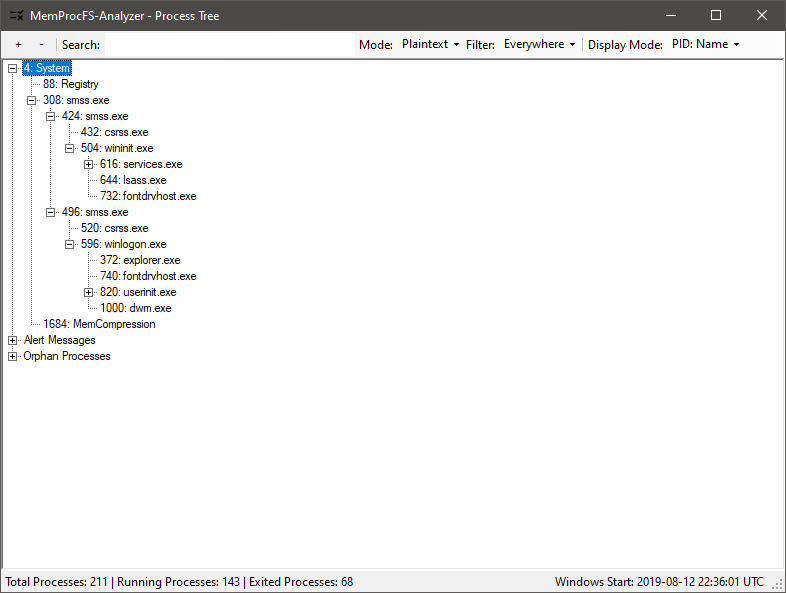Screen dimensions: 786x593
Task: Select the 1000: dwm.exe process
Action: 135,308
